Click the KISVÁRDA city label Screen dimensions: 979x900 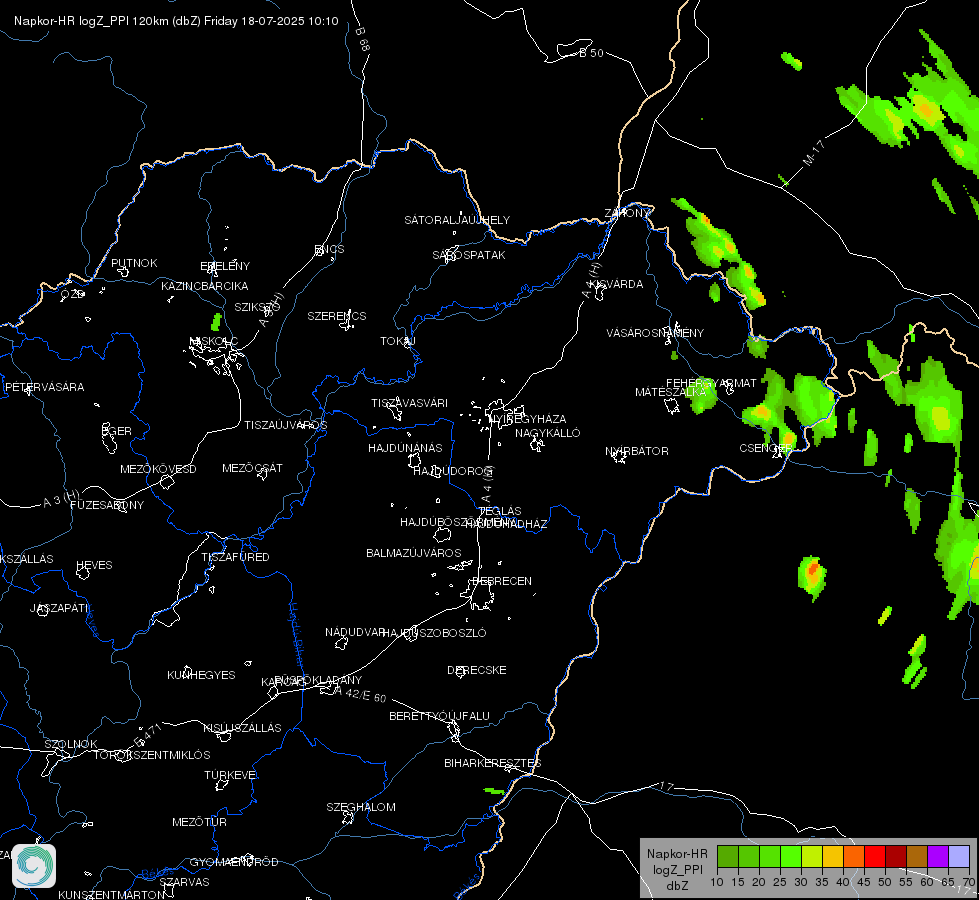[617, 284]
